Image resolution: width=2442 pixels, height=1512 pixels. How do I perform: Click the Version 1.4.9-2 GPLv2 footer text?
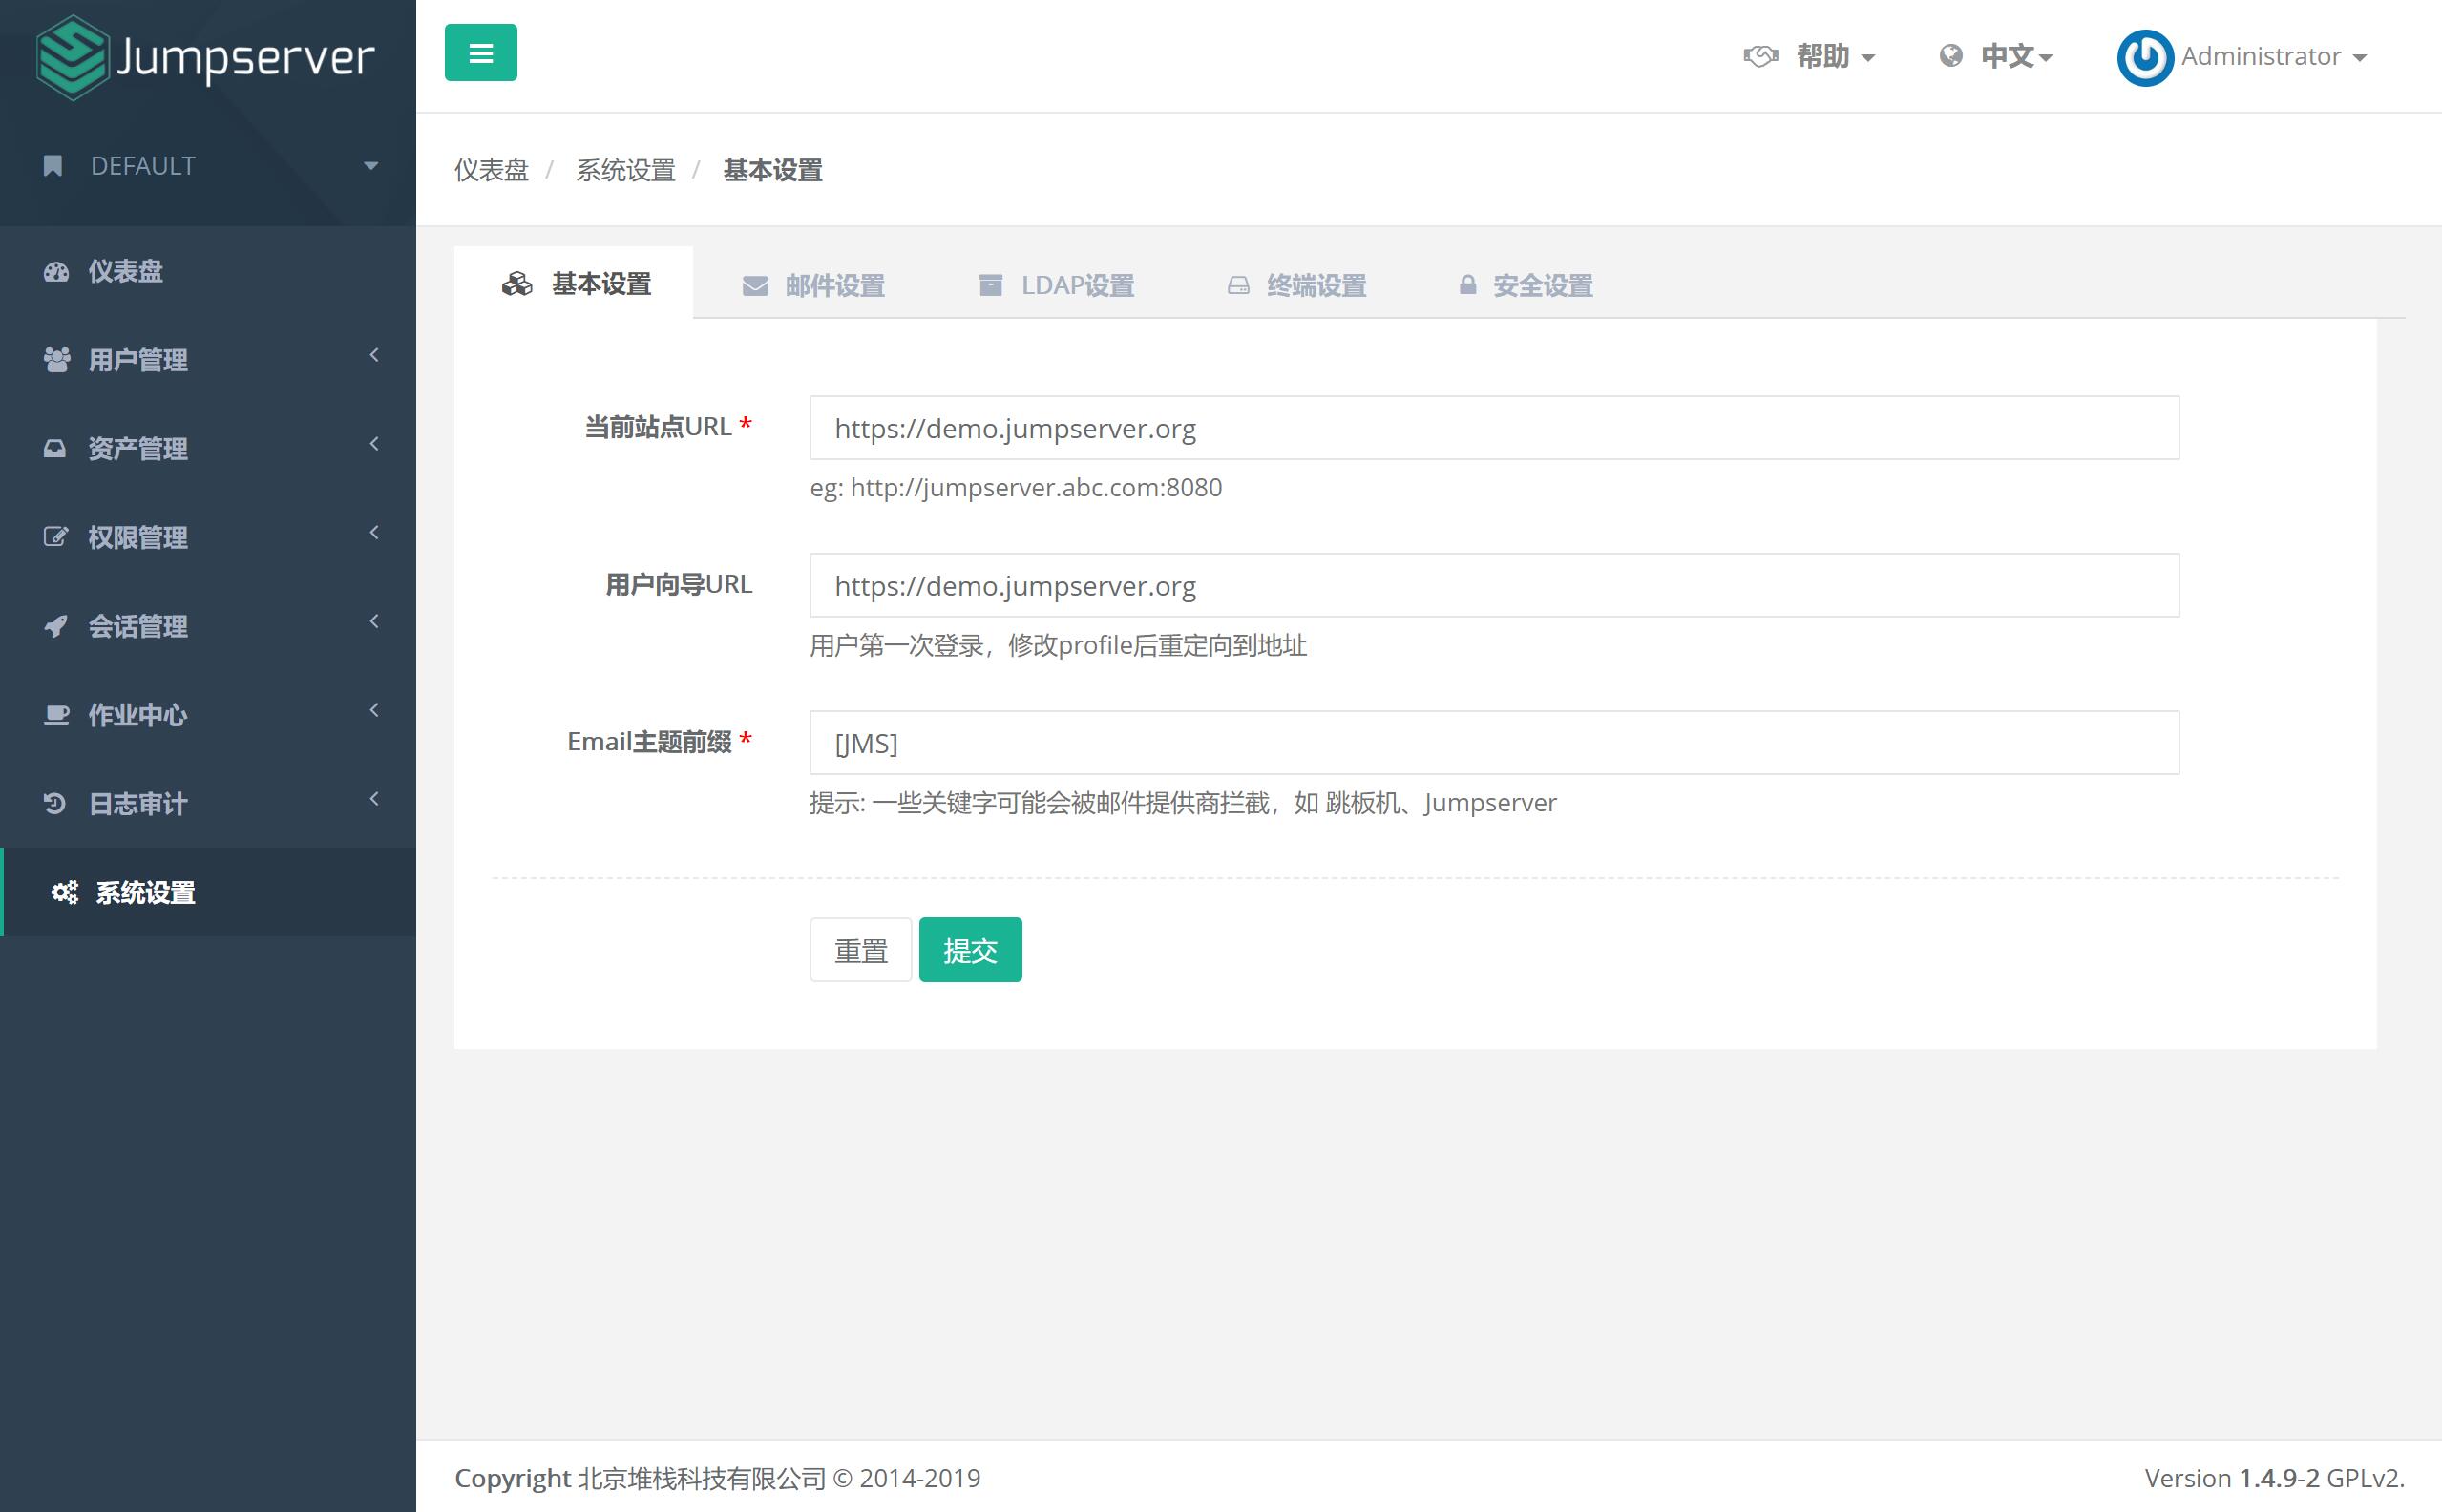[x=2274, y=1478]
